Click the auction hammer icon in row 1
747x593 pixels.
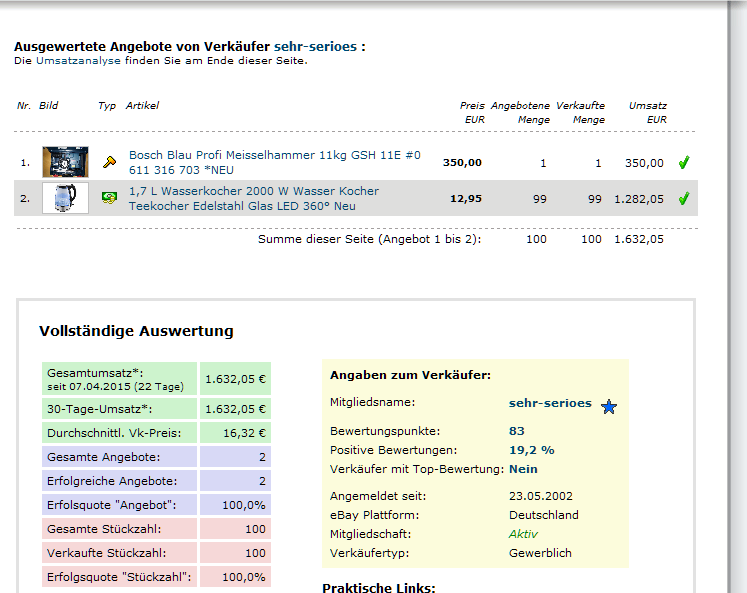[110, 162]
